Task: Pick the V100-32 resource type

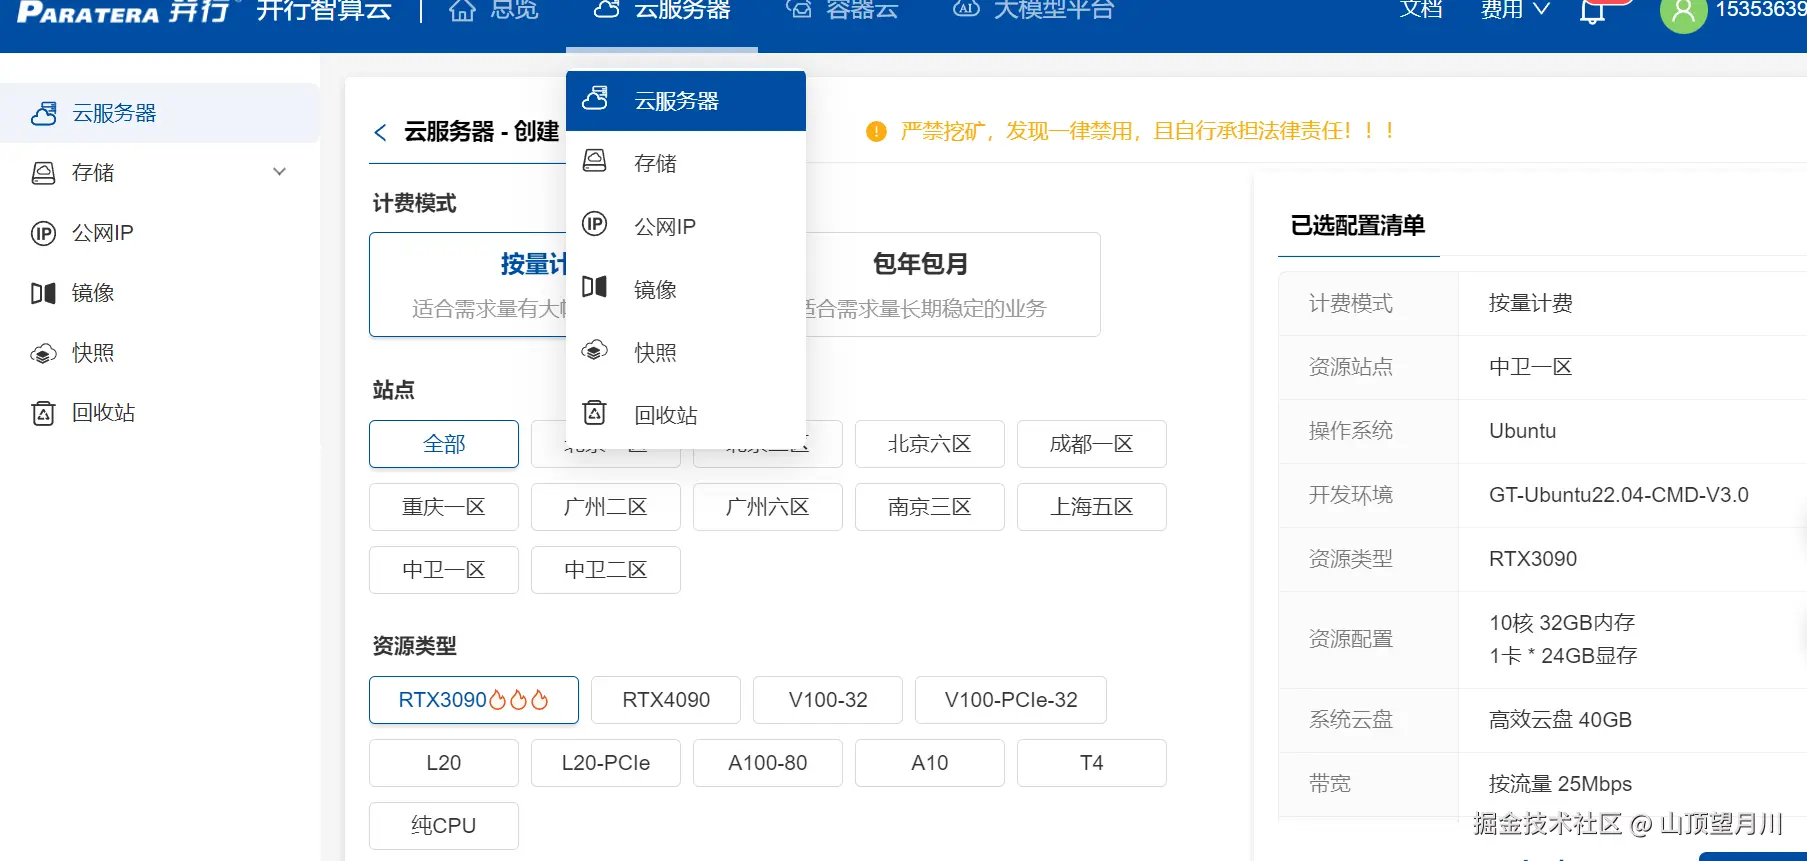Action: (x=828, y=700)
